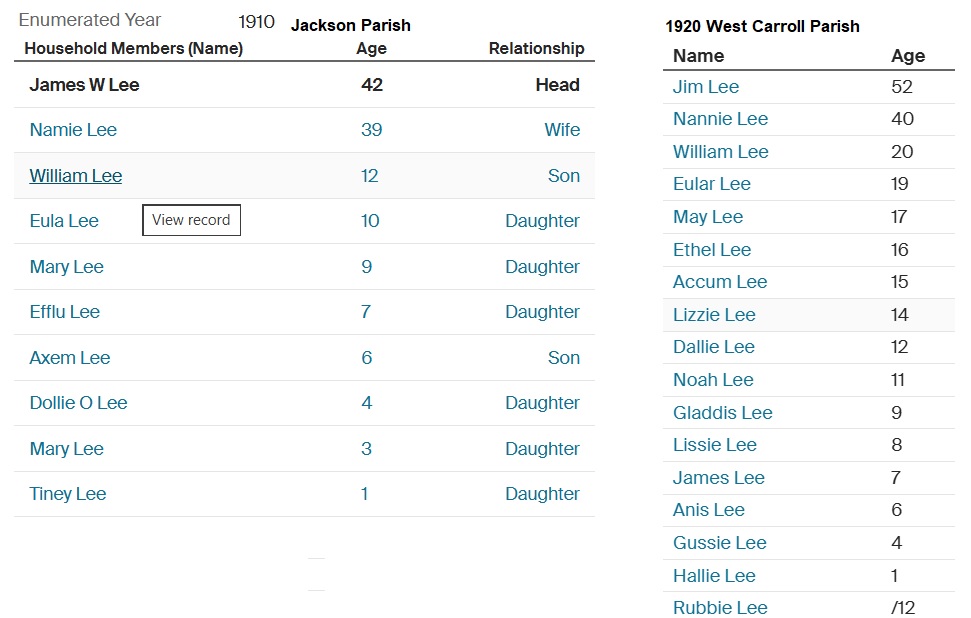Open Lizzie Lee's record
Viewport: 971px width, 618px height.
pos(714,315)
